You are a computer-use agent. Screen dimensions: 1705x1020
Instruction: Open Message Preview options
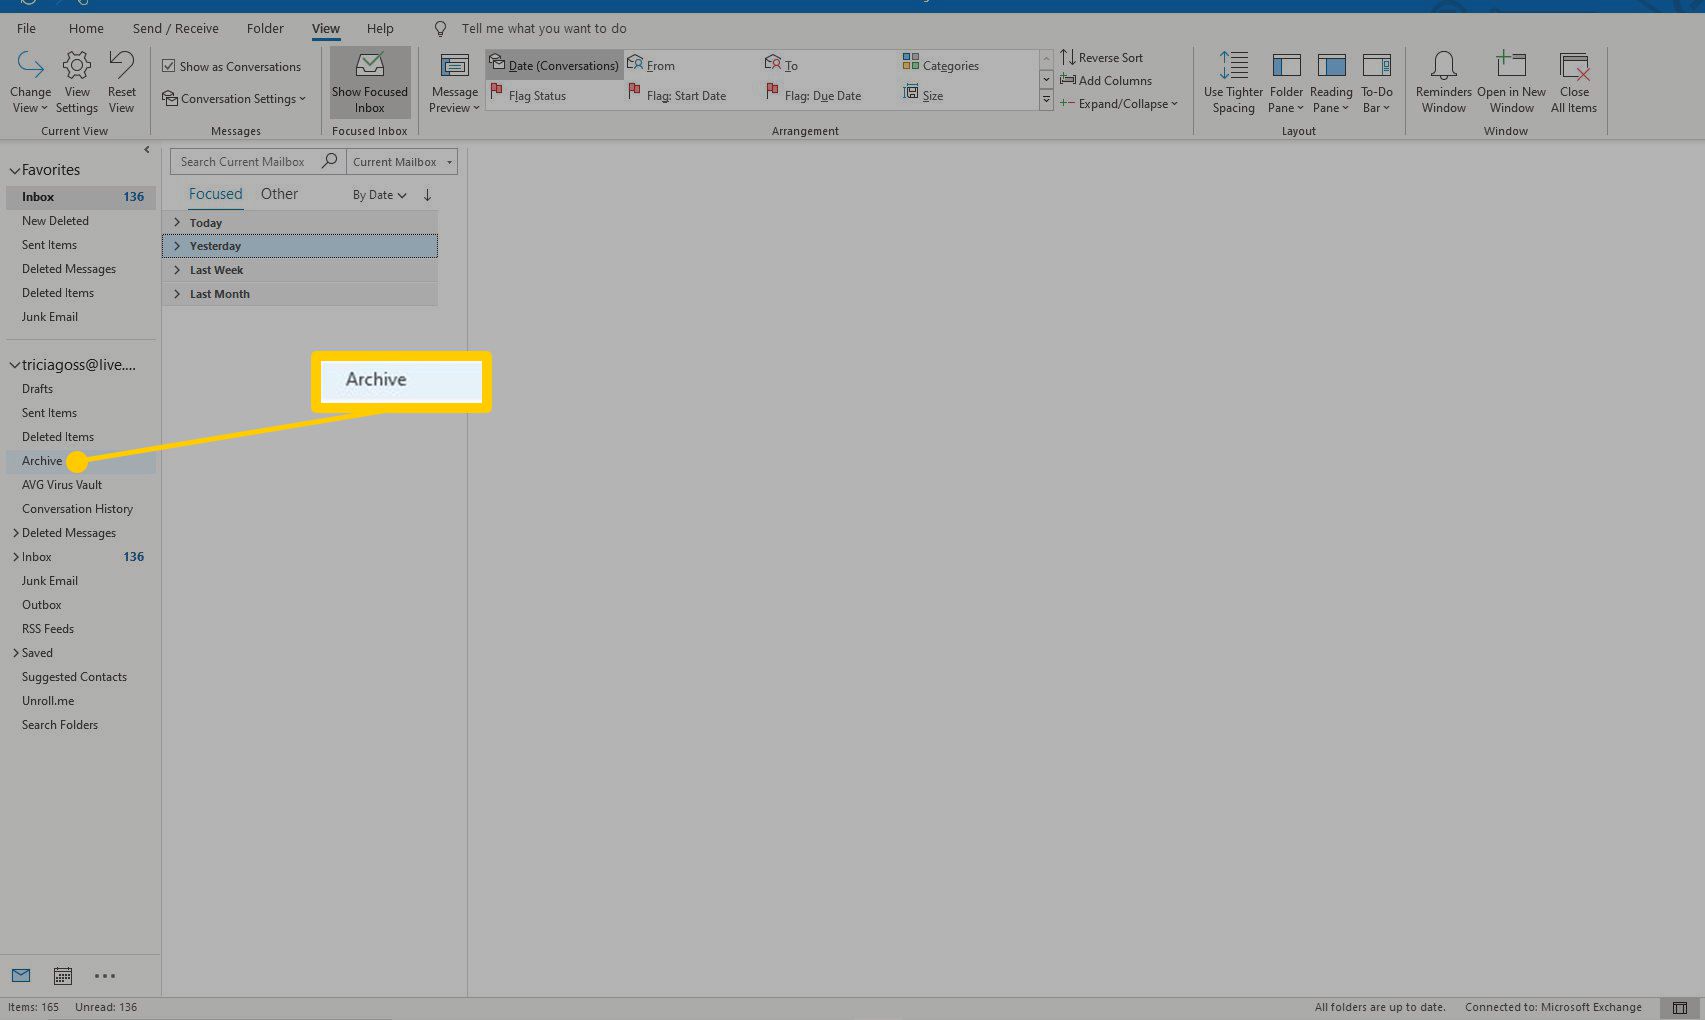(454, 82)
